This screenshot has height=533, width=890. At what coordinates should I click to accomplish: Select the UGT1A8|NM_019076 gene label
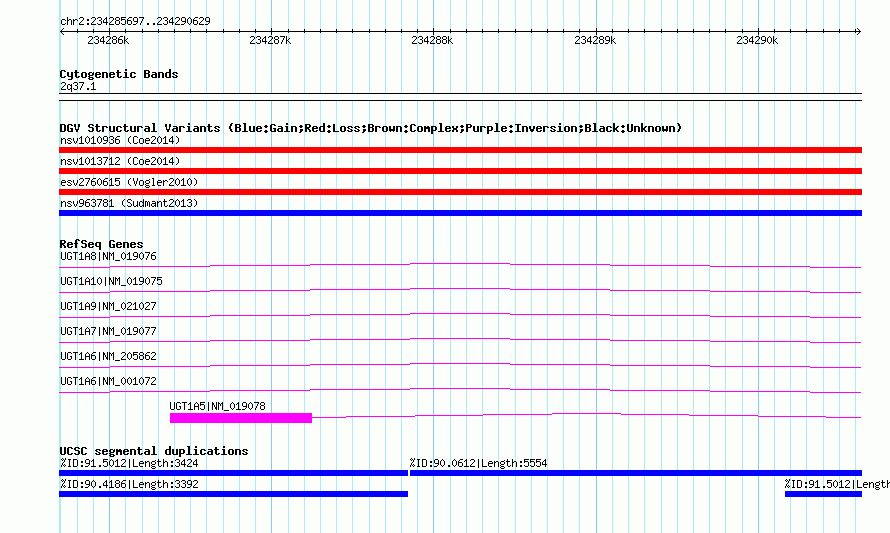(x=108, y=257)
